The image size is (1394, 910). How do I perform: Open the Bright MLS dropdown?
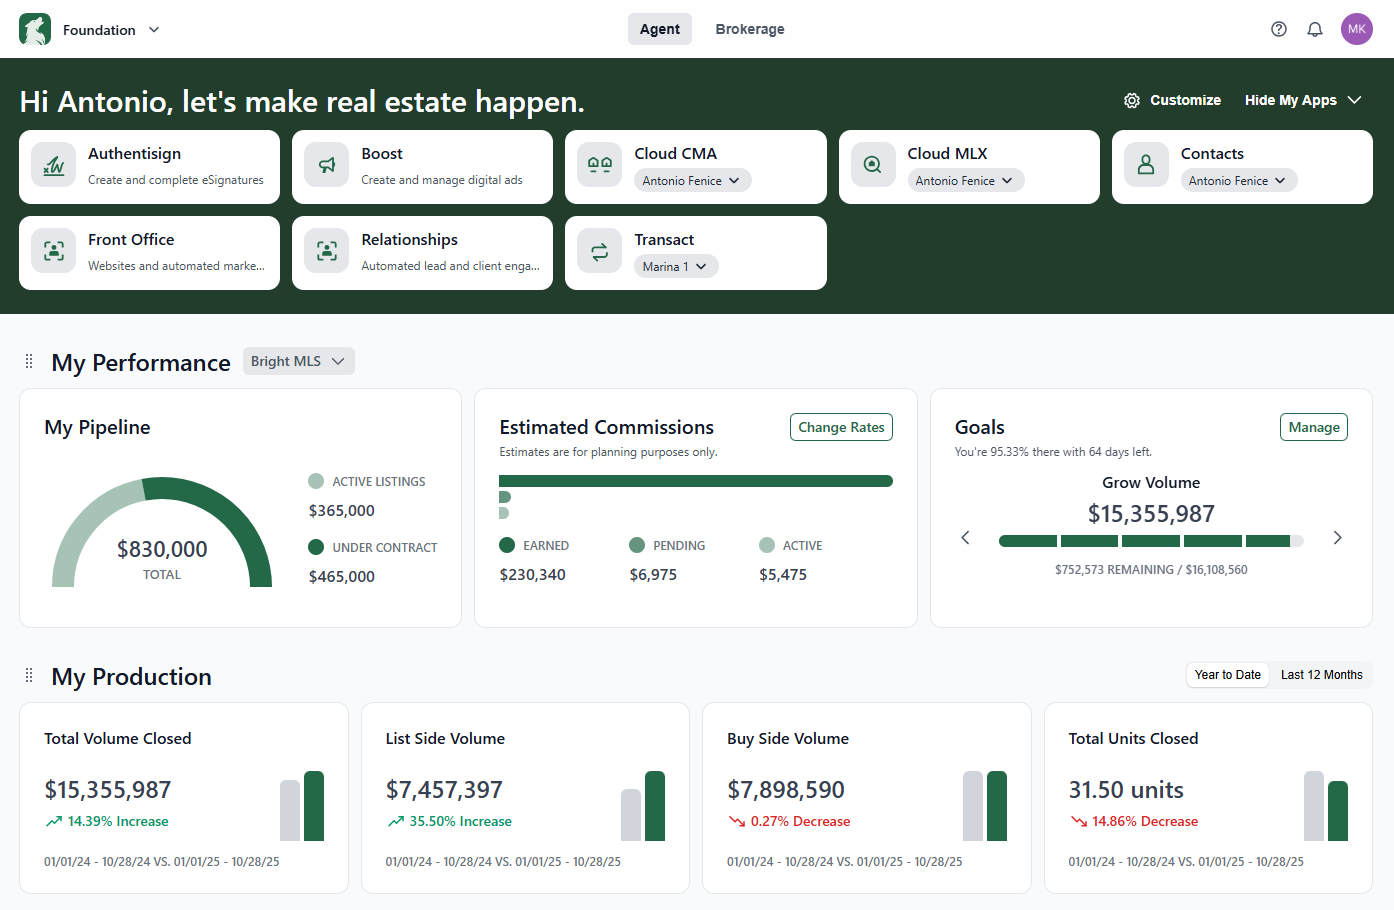(x=298, y=361)
